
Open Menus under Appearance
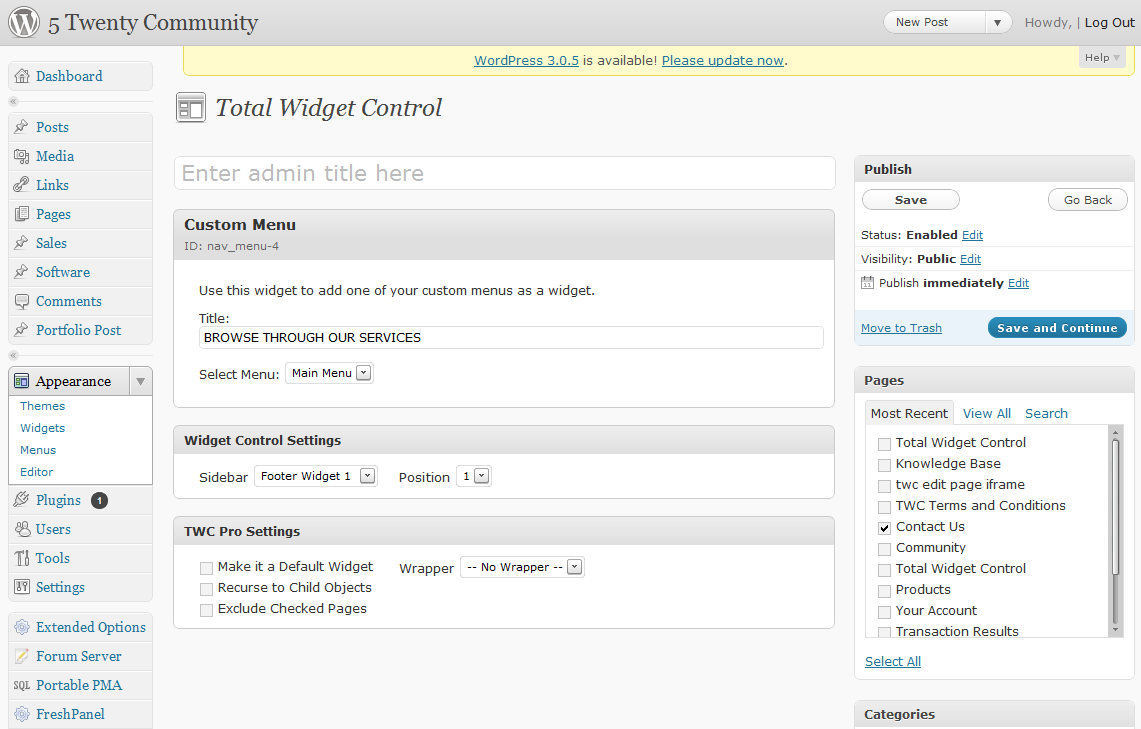[38, 450]
